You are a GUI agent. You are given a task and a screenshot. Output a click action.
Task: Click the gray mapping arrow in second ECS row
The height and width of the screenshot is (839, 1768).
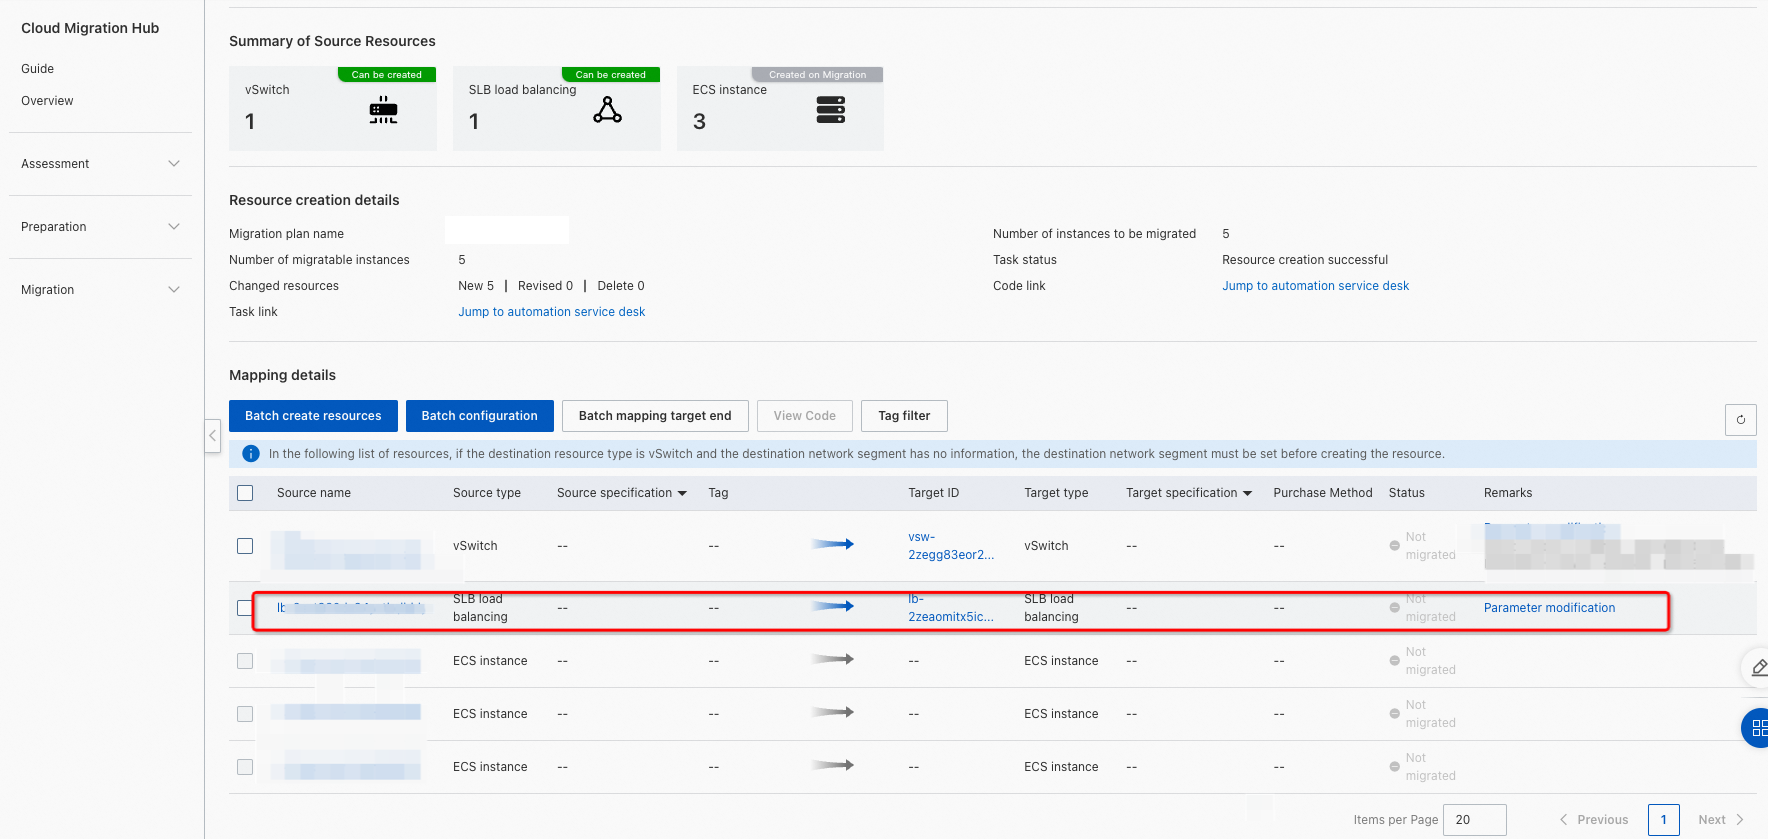tap(832, 712)
